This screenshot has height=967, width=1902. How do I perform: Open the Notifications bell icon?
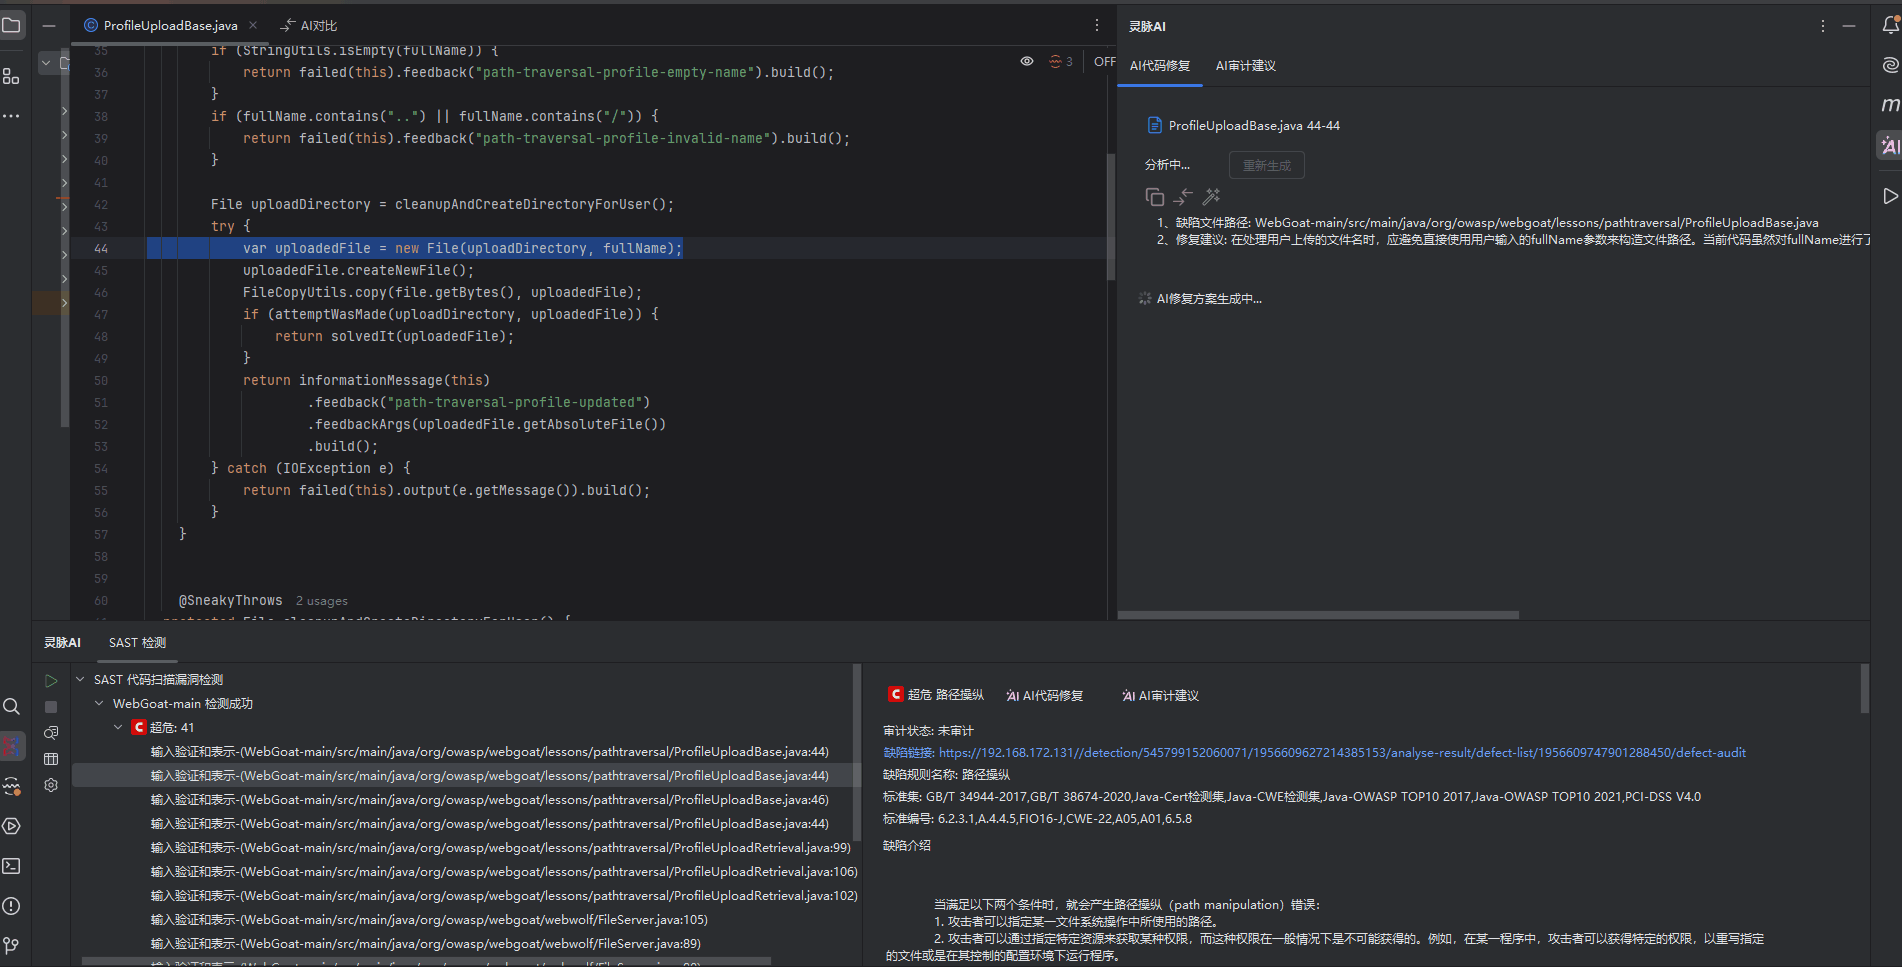(1890, 25)
